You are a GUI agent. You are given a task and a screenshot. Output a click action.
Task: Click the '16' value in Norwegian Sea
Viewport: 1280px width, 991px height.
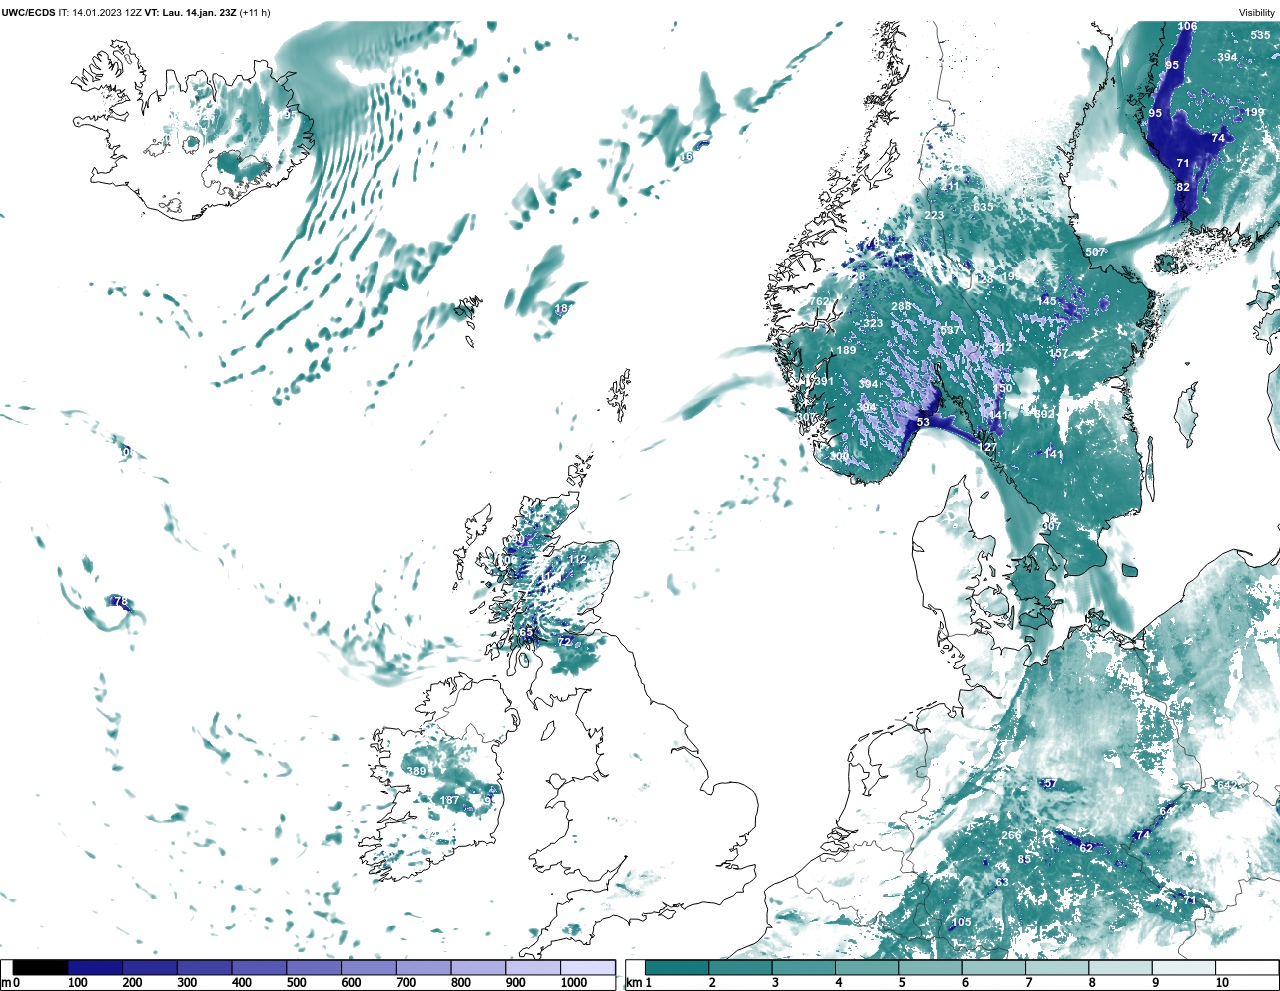point(687,157)
